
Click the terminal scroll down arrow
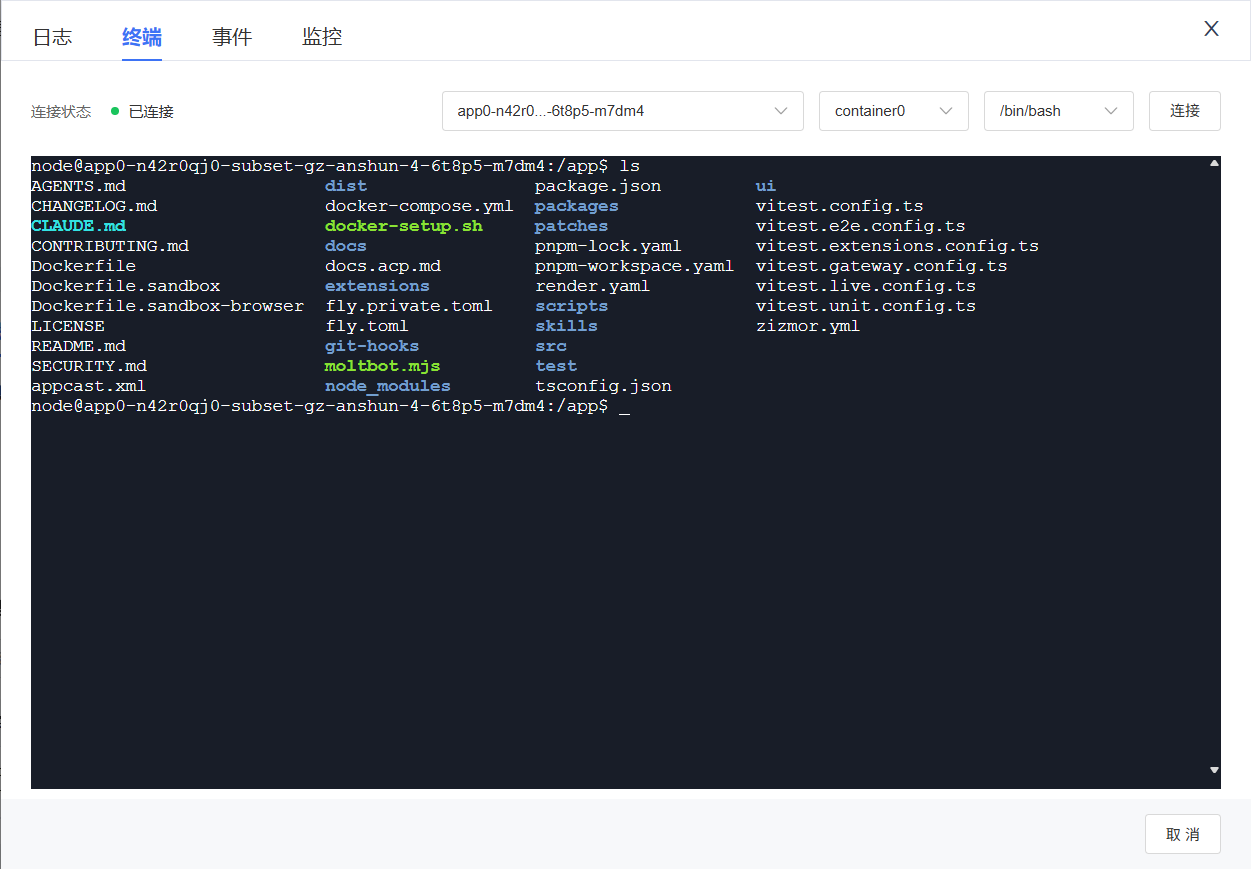(1214, 770)
